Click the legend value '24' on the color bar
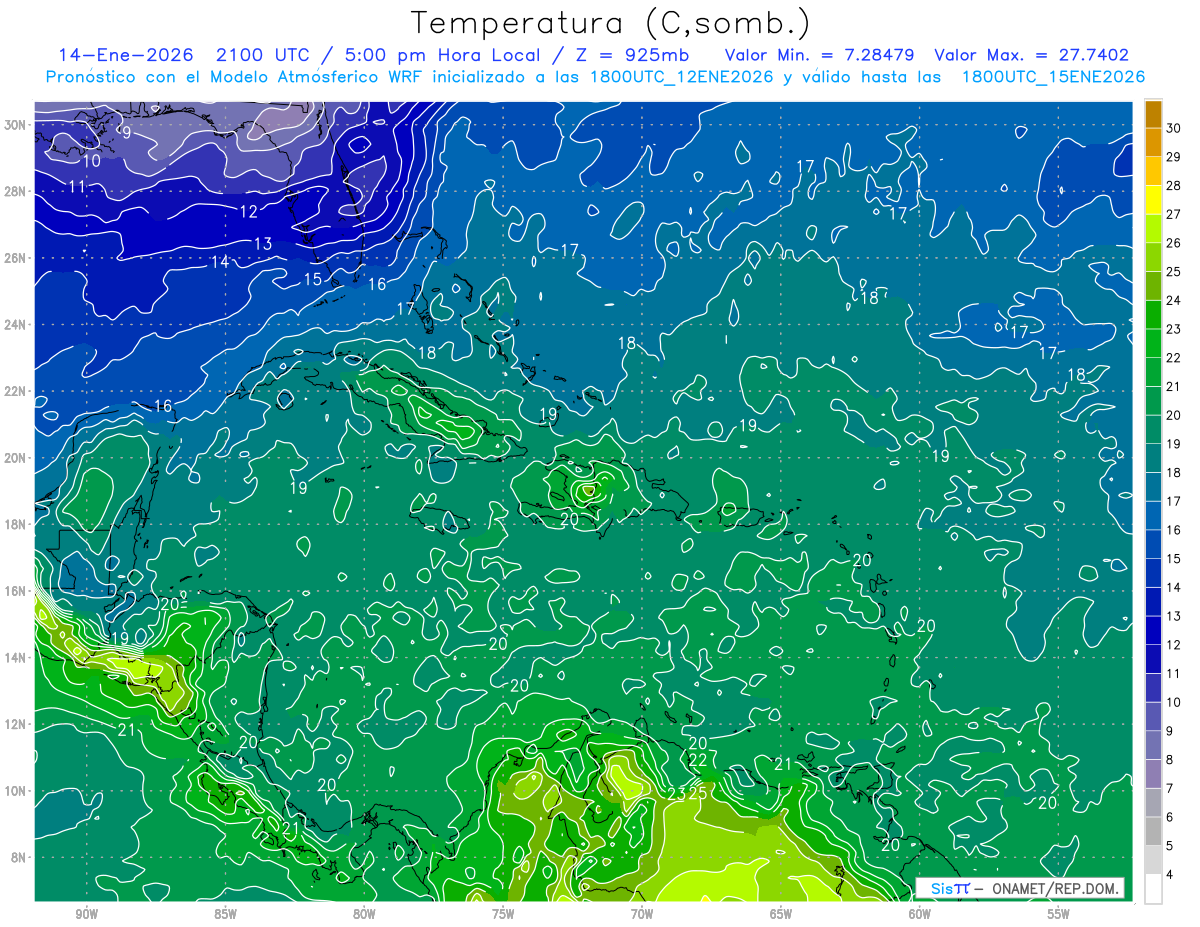1200x927 pixels. tap(1174, 300)
